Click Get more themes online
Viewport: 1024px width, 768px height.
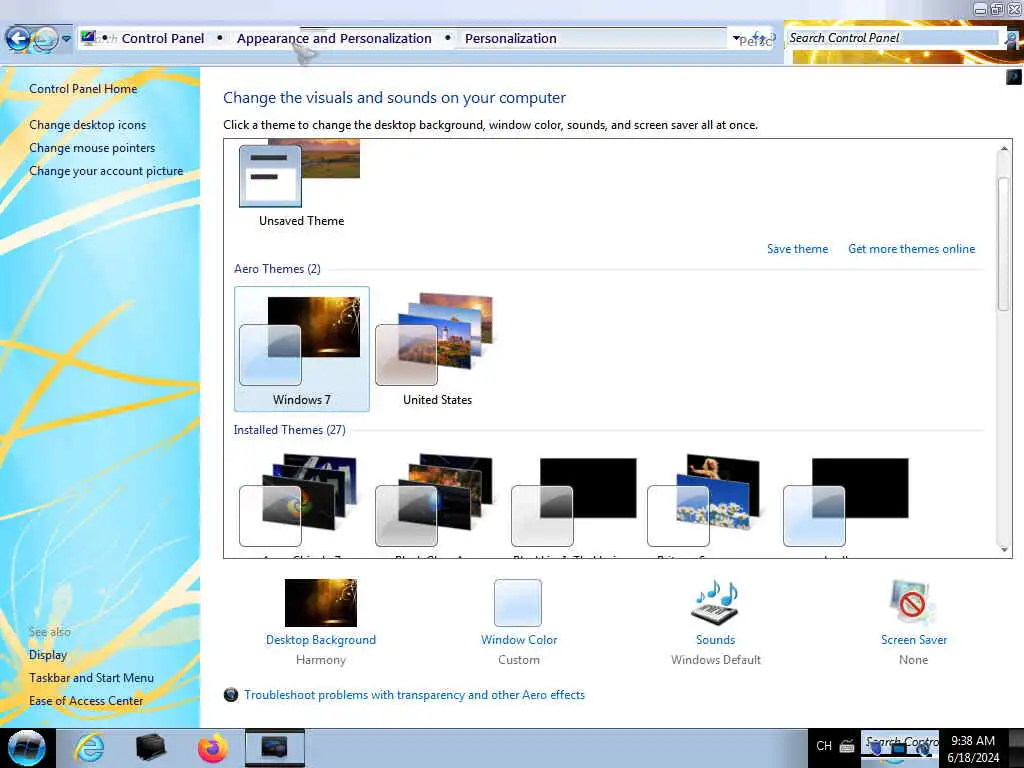(911, 249)
